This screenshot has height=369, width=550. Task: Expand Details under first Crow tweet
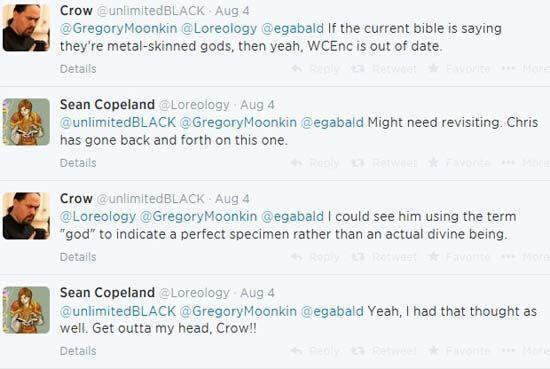[78, 69]
